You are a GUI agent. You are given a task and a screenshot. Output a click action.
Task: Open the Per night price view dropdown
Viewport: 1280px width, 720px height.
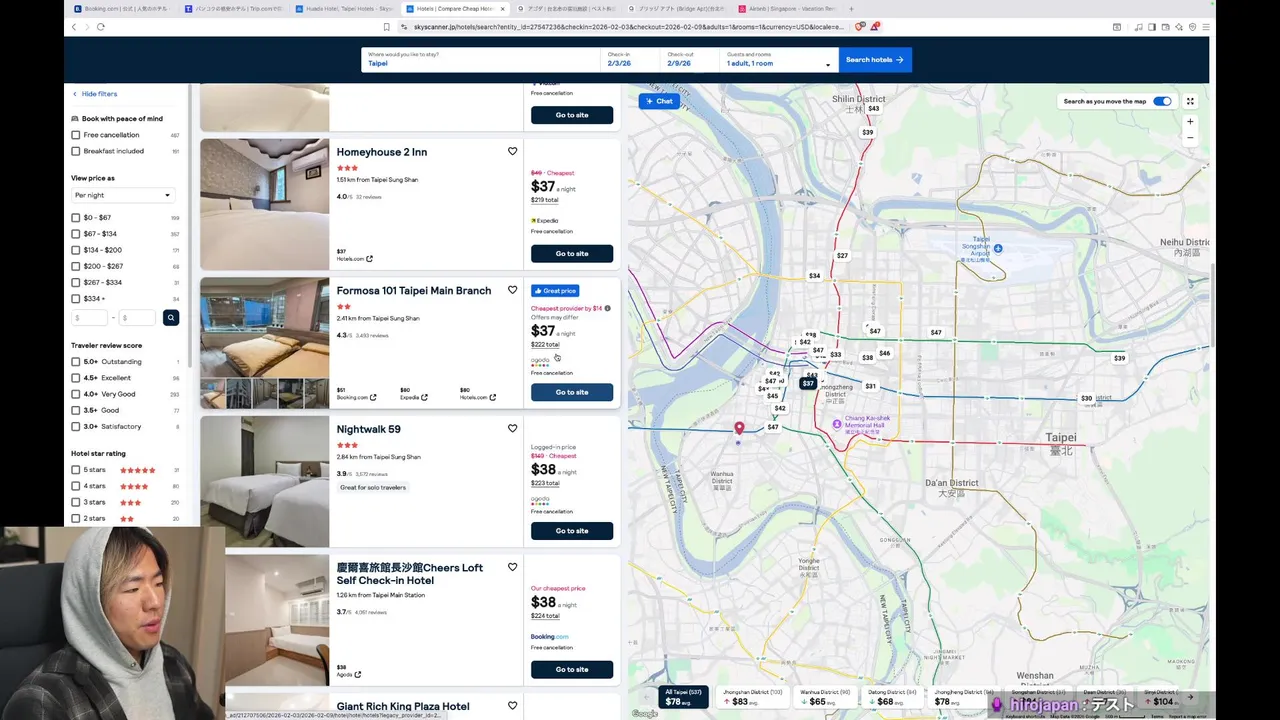(122, 195)
